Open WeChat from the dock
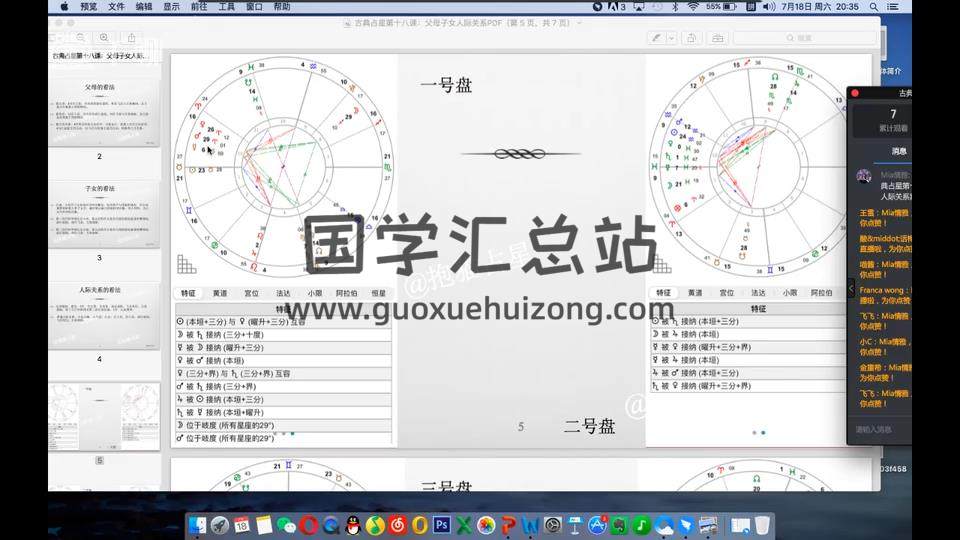This screenshot has height=540, width=960. point(286,525)
